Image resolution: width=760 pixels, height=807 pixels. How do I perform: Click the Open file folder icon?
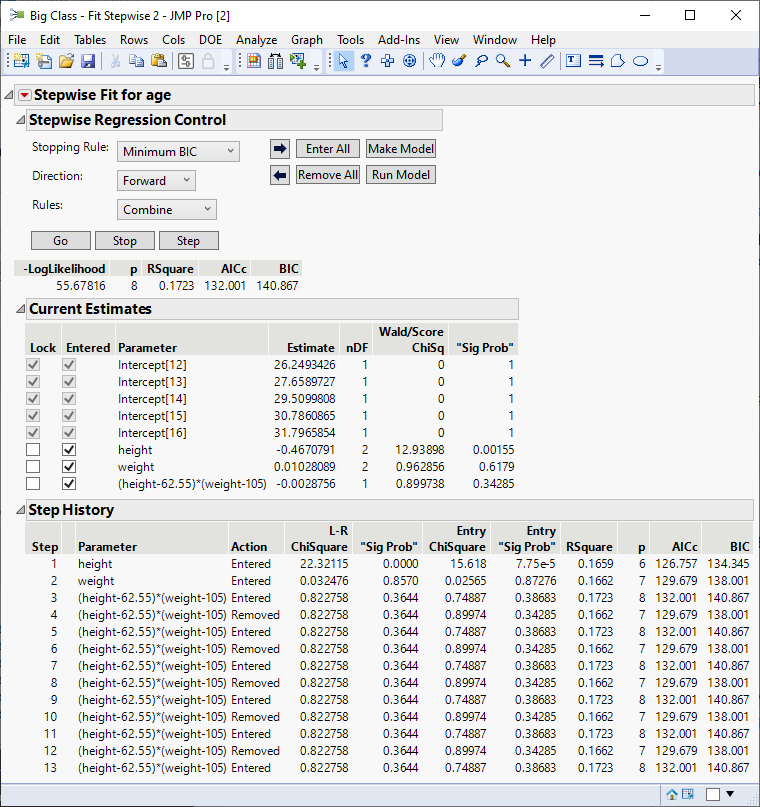coord(66,61)
